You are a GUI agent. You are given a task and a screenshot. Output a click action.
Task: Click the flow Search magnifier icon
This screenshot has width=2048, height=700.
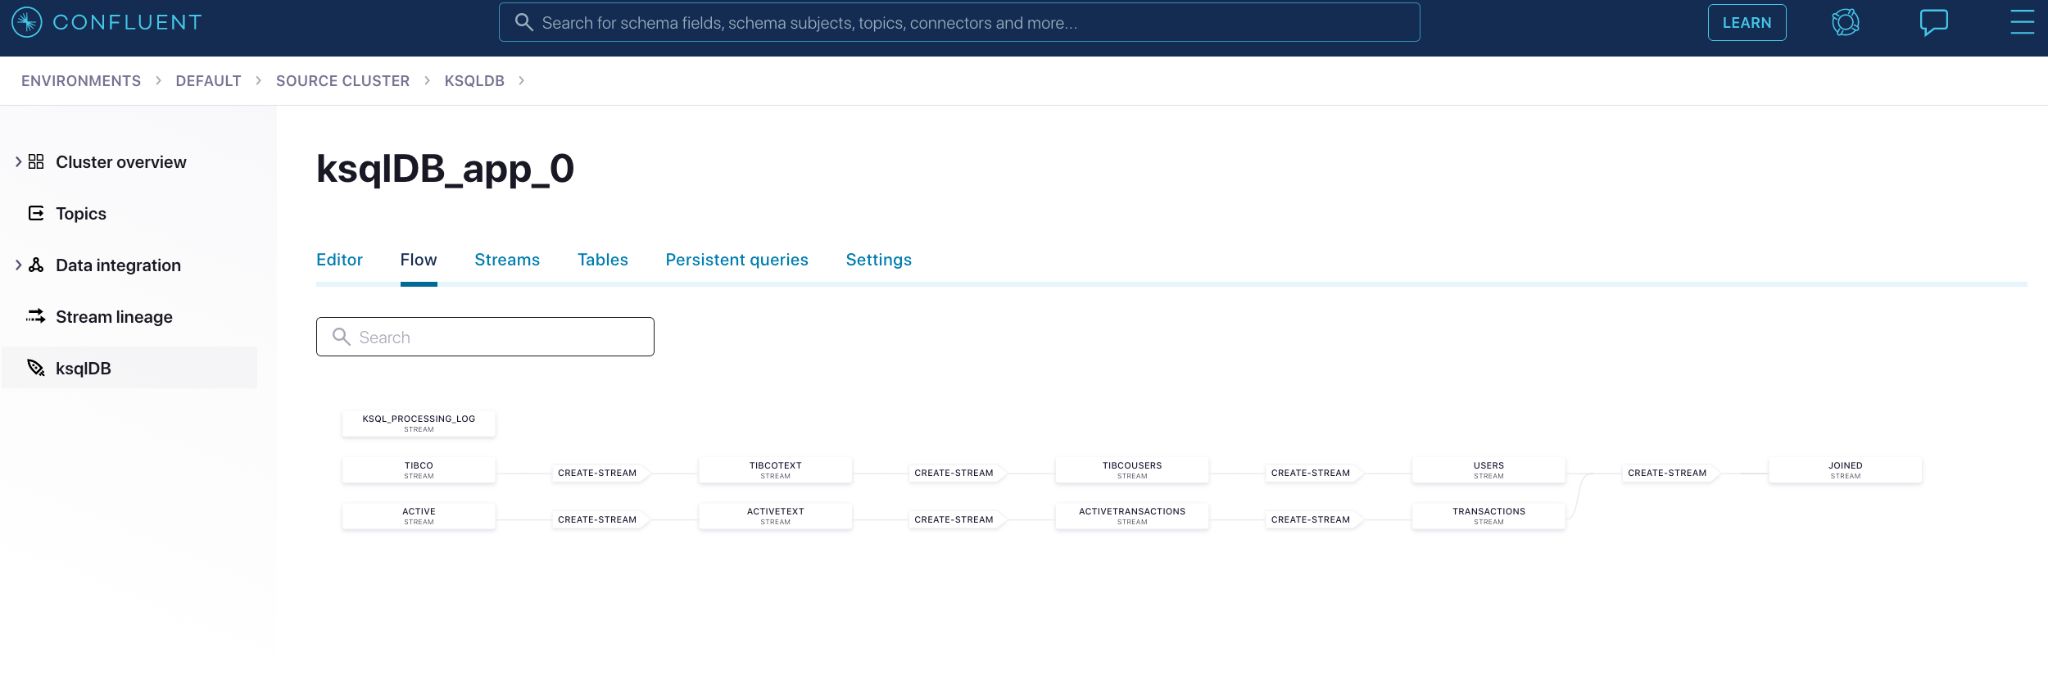click(341, 337)
